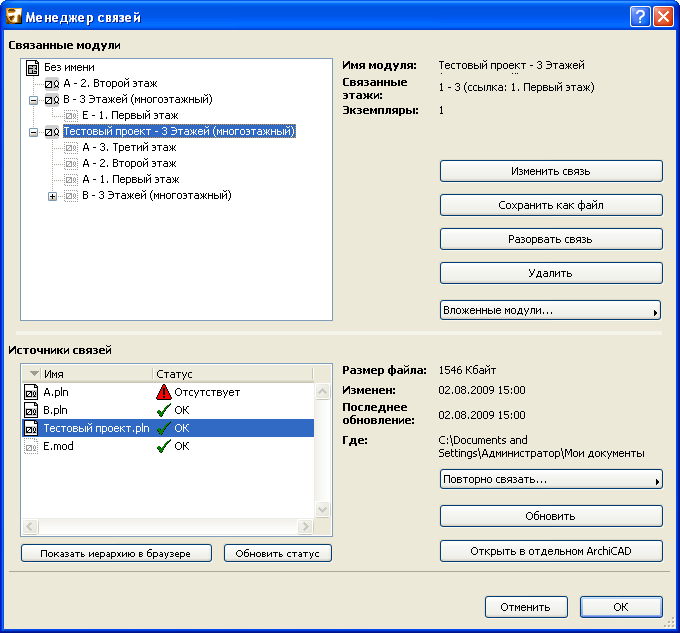Viewport: 680px width, 633px height.
Task: Select E - 1. Первый этаж tree item
Action: click(x=130, y=116)
